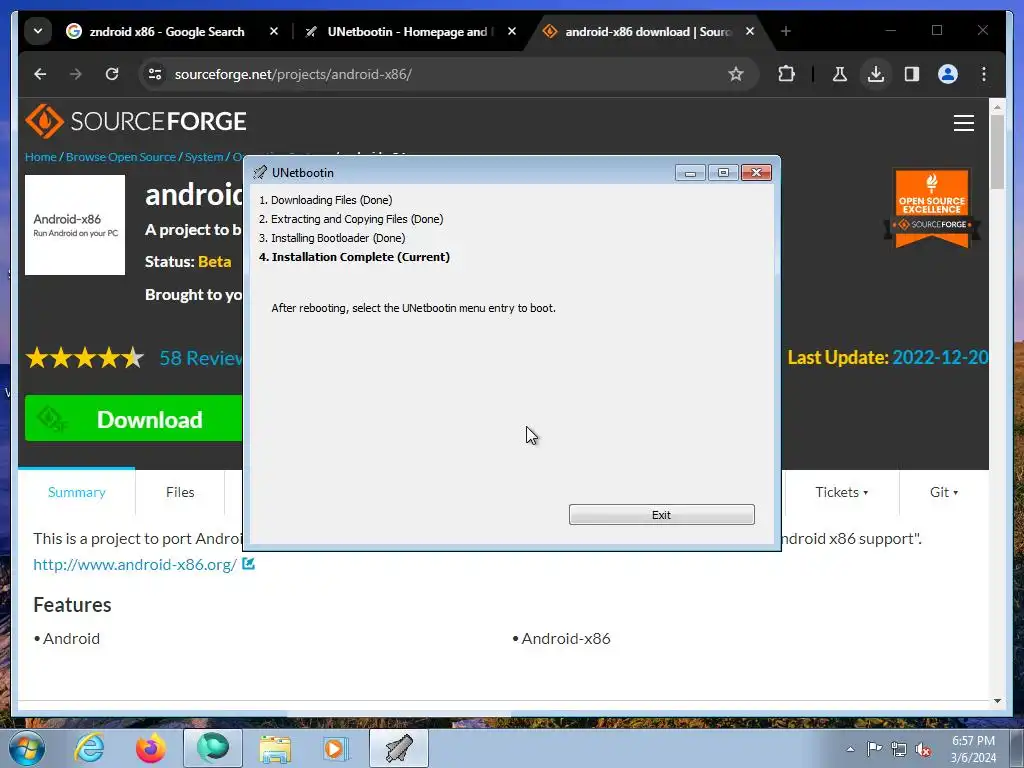Click the Last Update date 2022-12-20
The image size is (1024, 768).
pos(940,358)
